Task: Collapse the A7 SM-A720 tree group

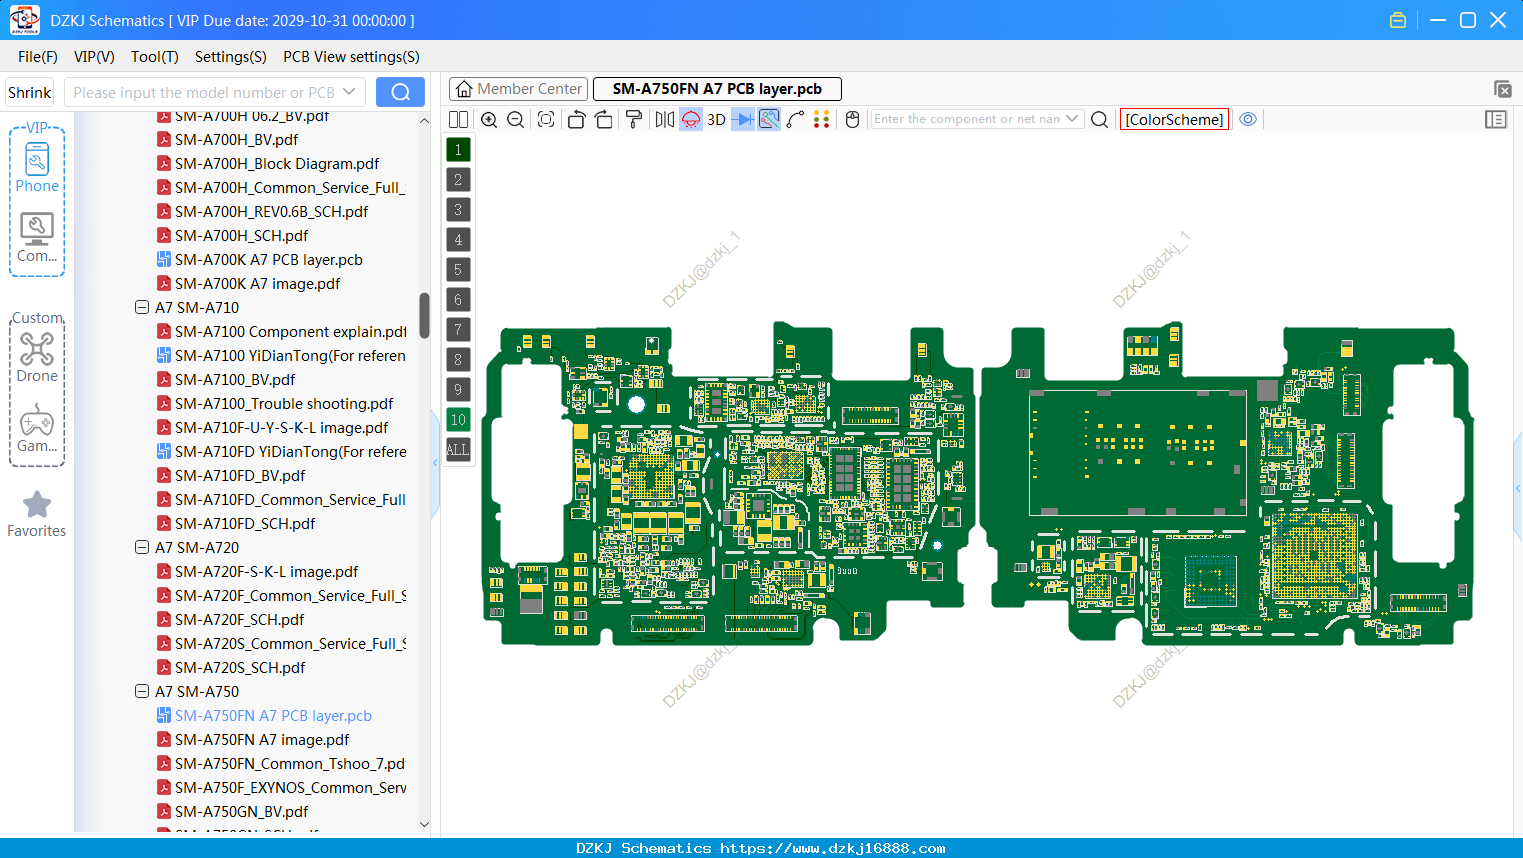Action: 142,547
